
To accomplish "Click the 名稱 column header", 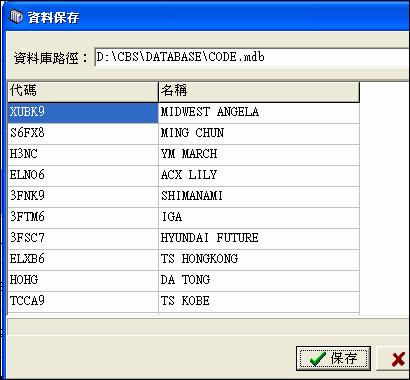I will tap(259, 92).
